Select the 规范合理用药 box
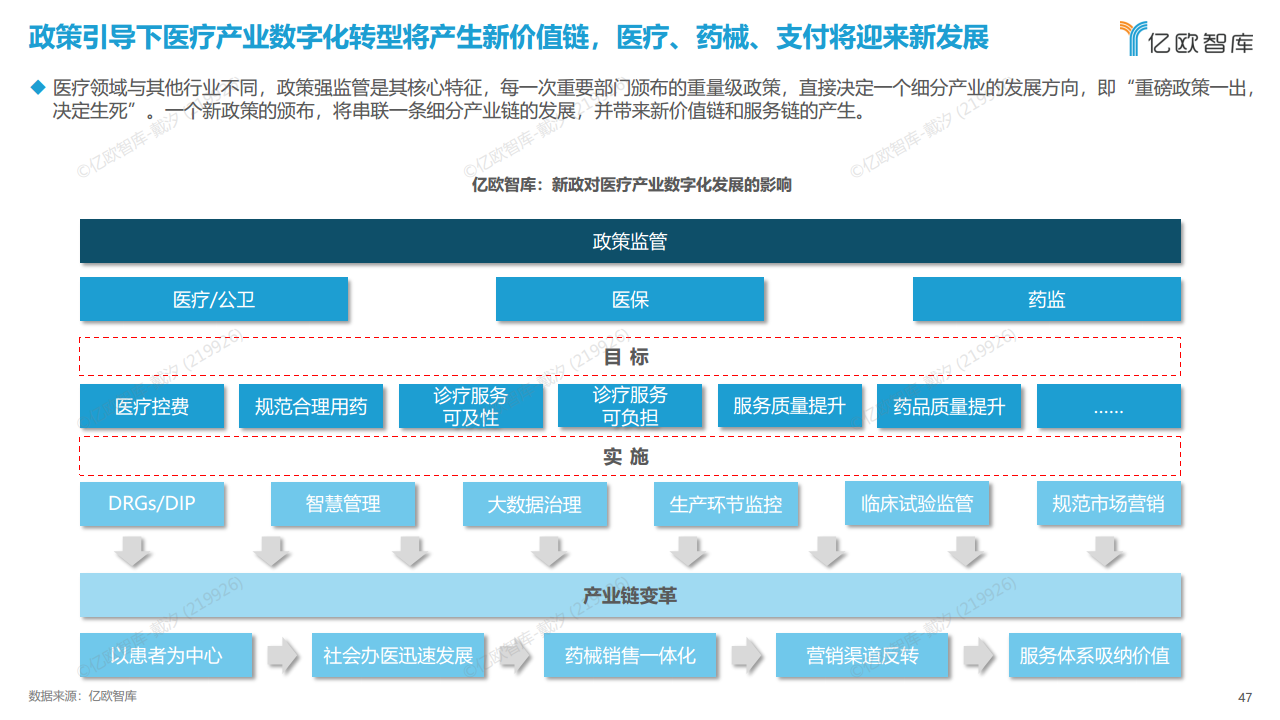Viewport: 1280px width, 720px height. pyautogui.click(x=311, y=406)
